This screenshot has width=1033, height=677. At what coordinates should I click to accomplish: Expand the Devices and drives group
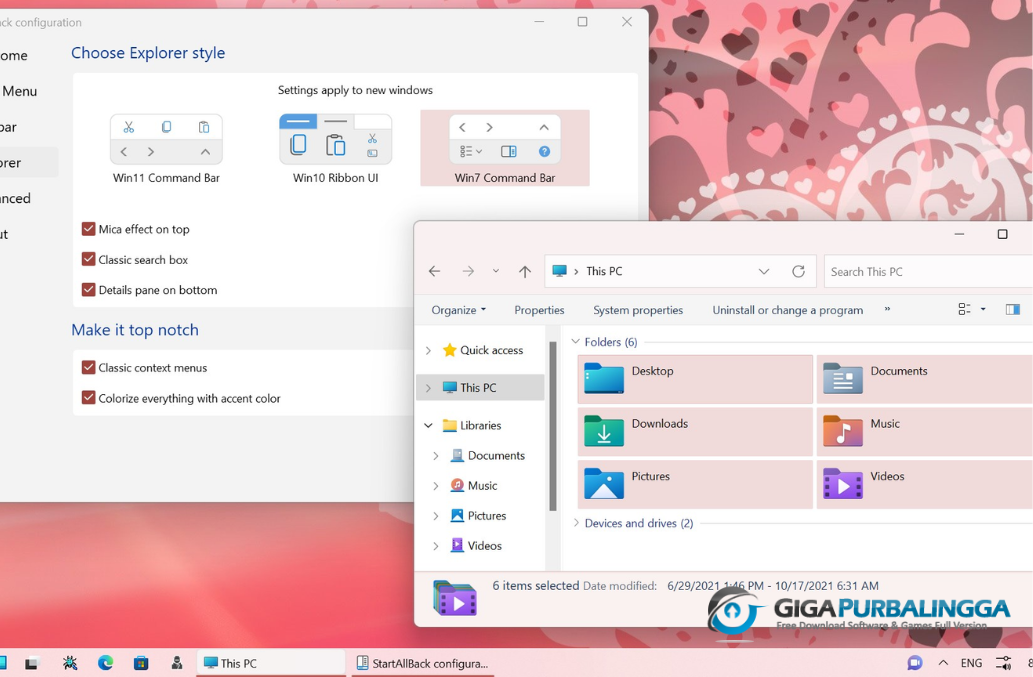576,523
